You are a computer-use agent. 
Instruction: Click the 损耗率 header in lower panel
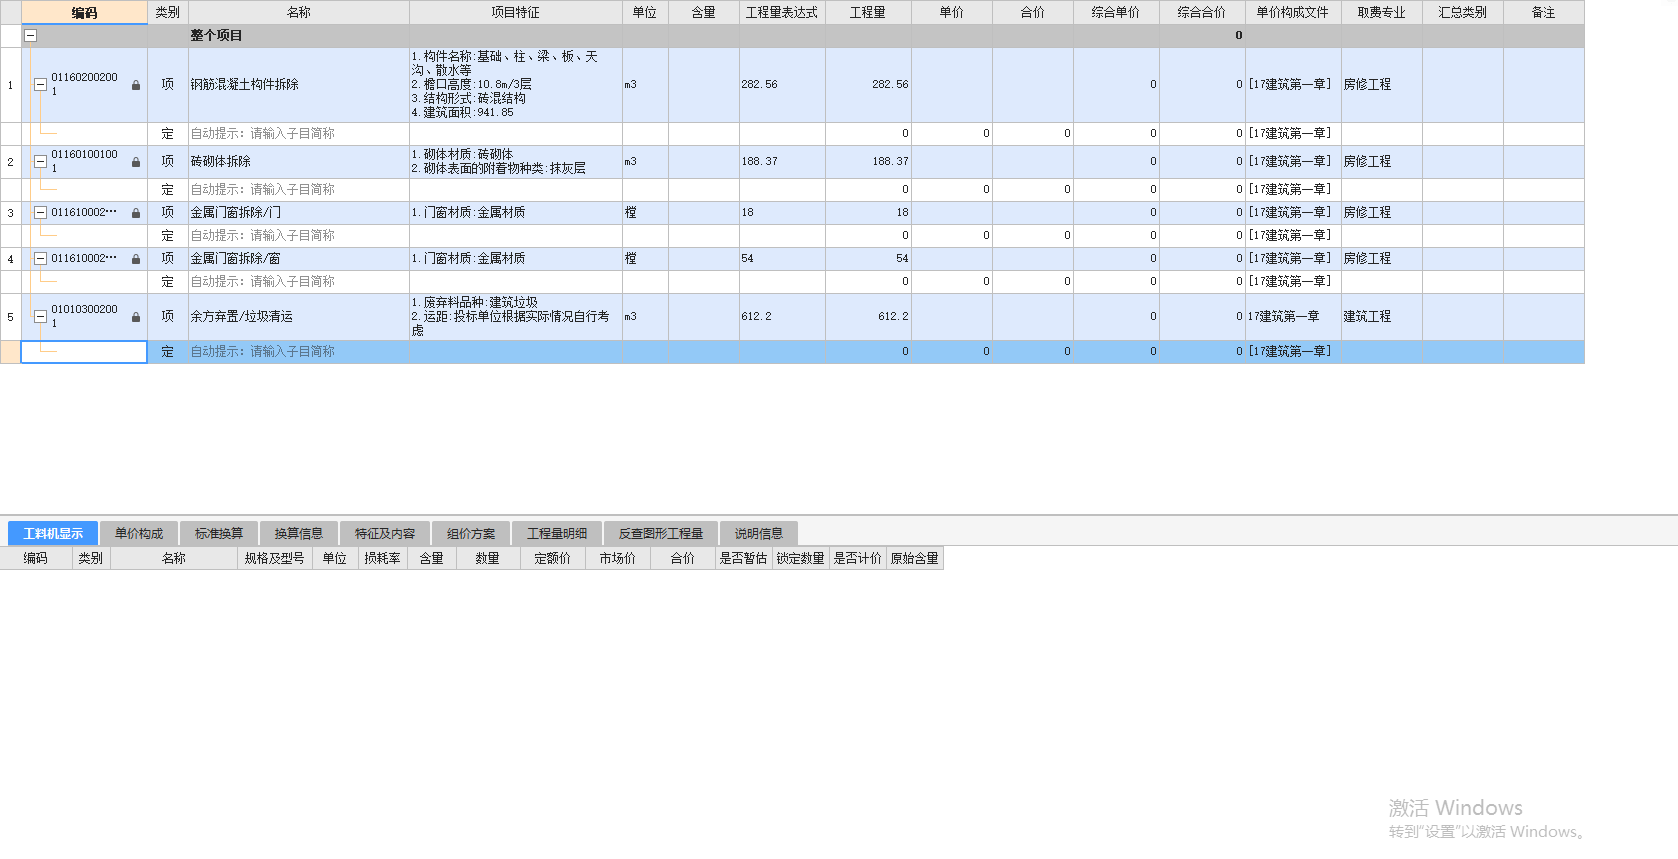(383, 558)
